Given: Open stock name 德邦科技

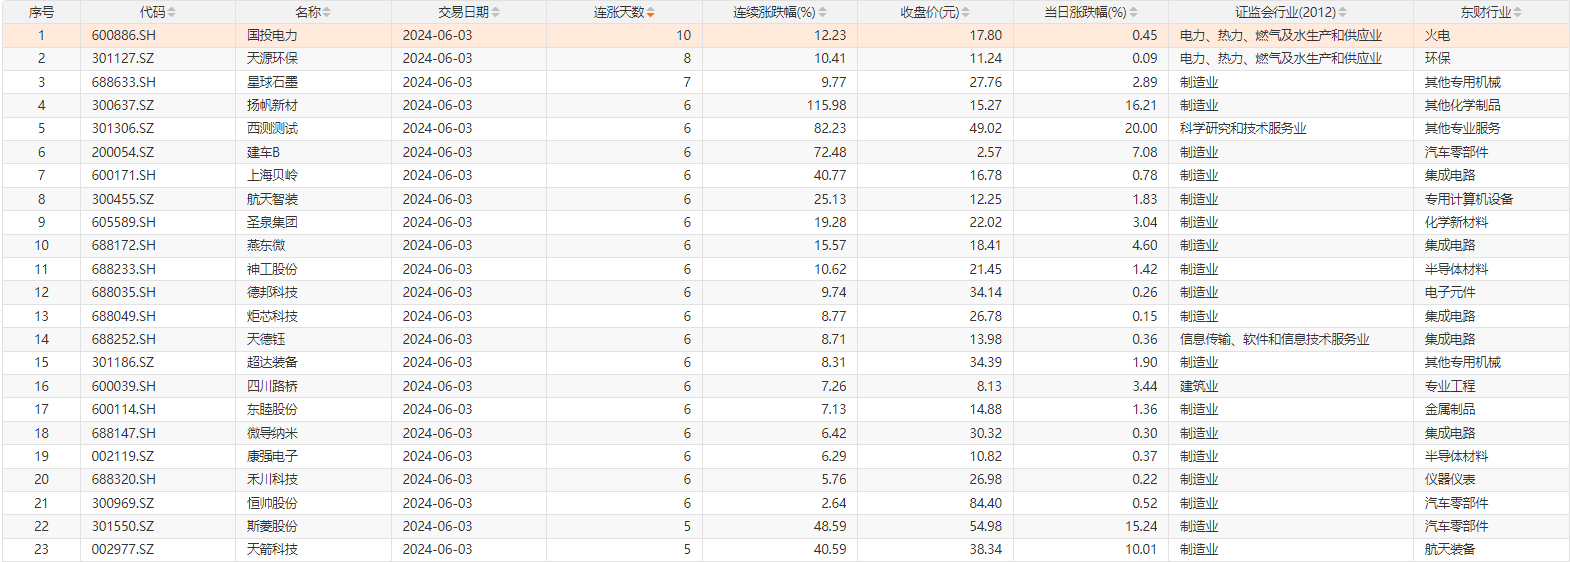Looking at the screenshot, I should 272,292.
